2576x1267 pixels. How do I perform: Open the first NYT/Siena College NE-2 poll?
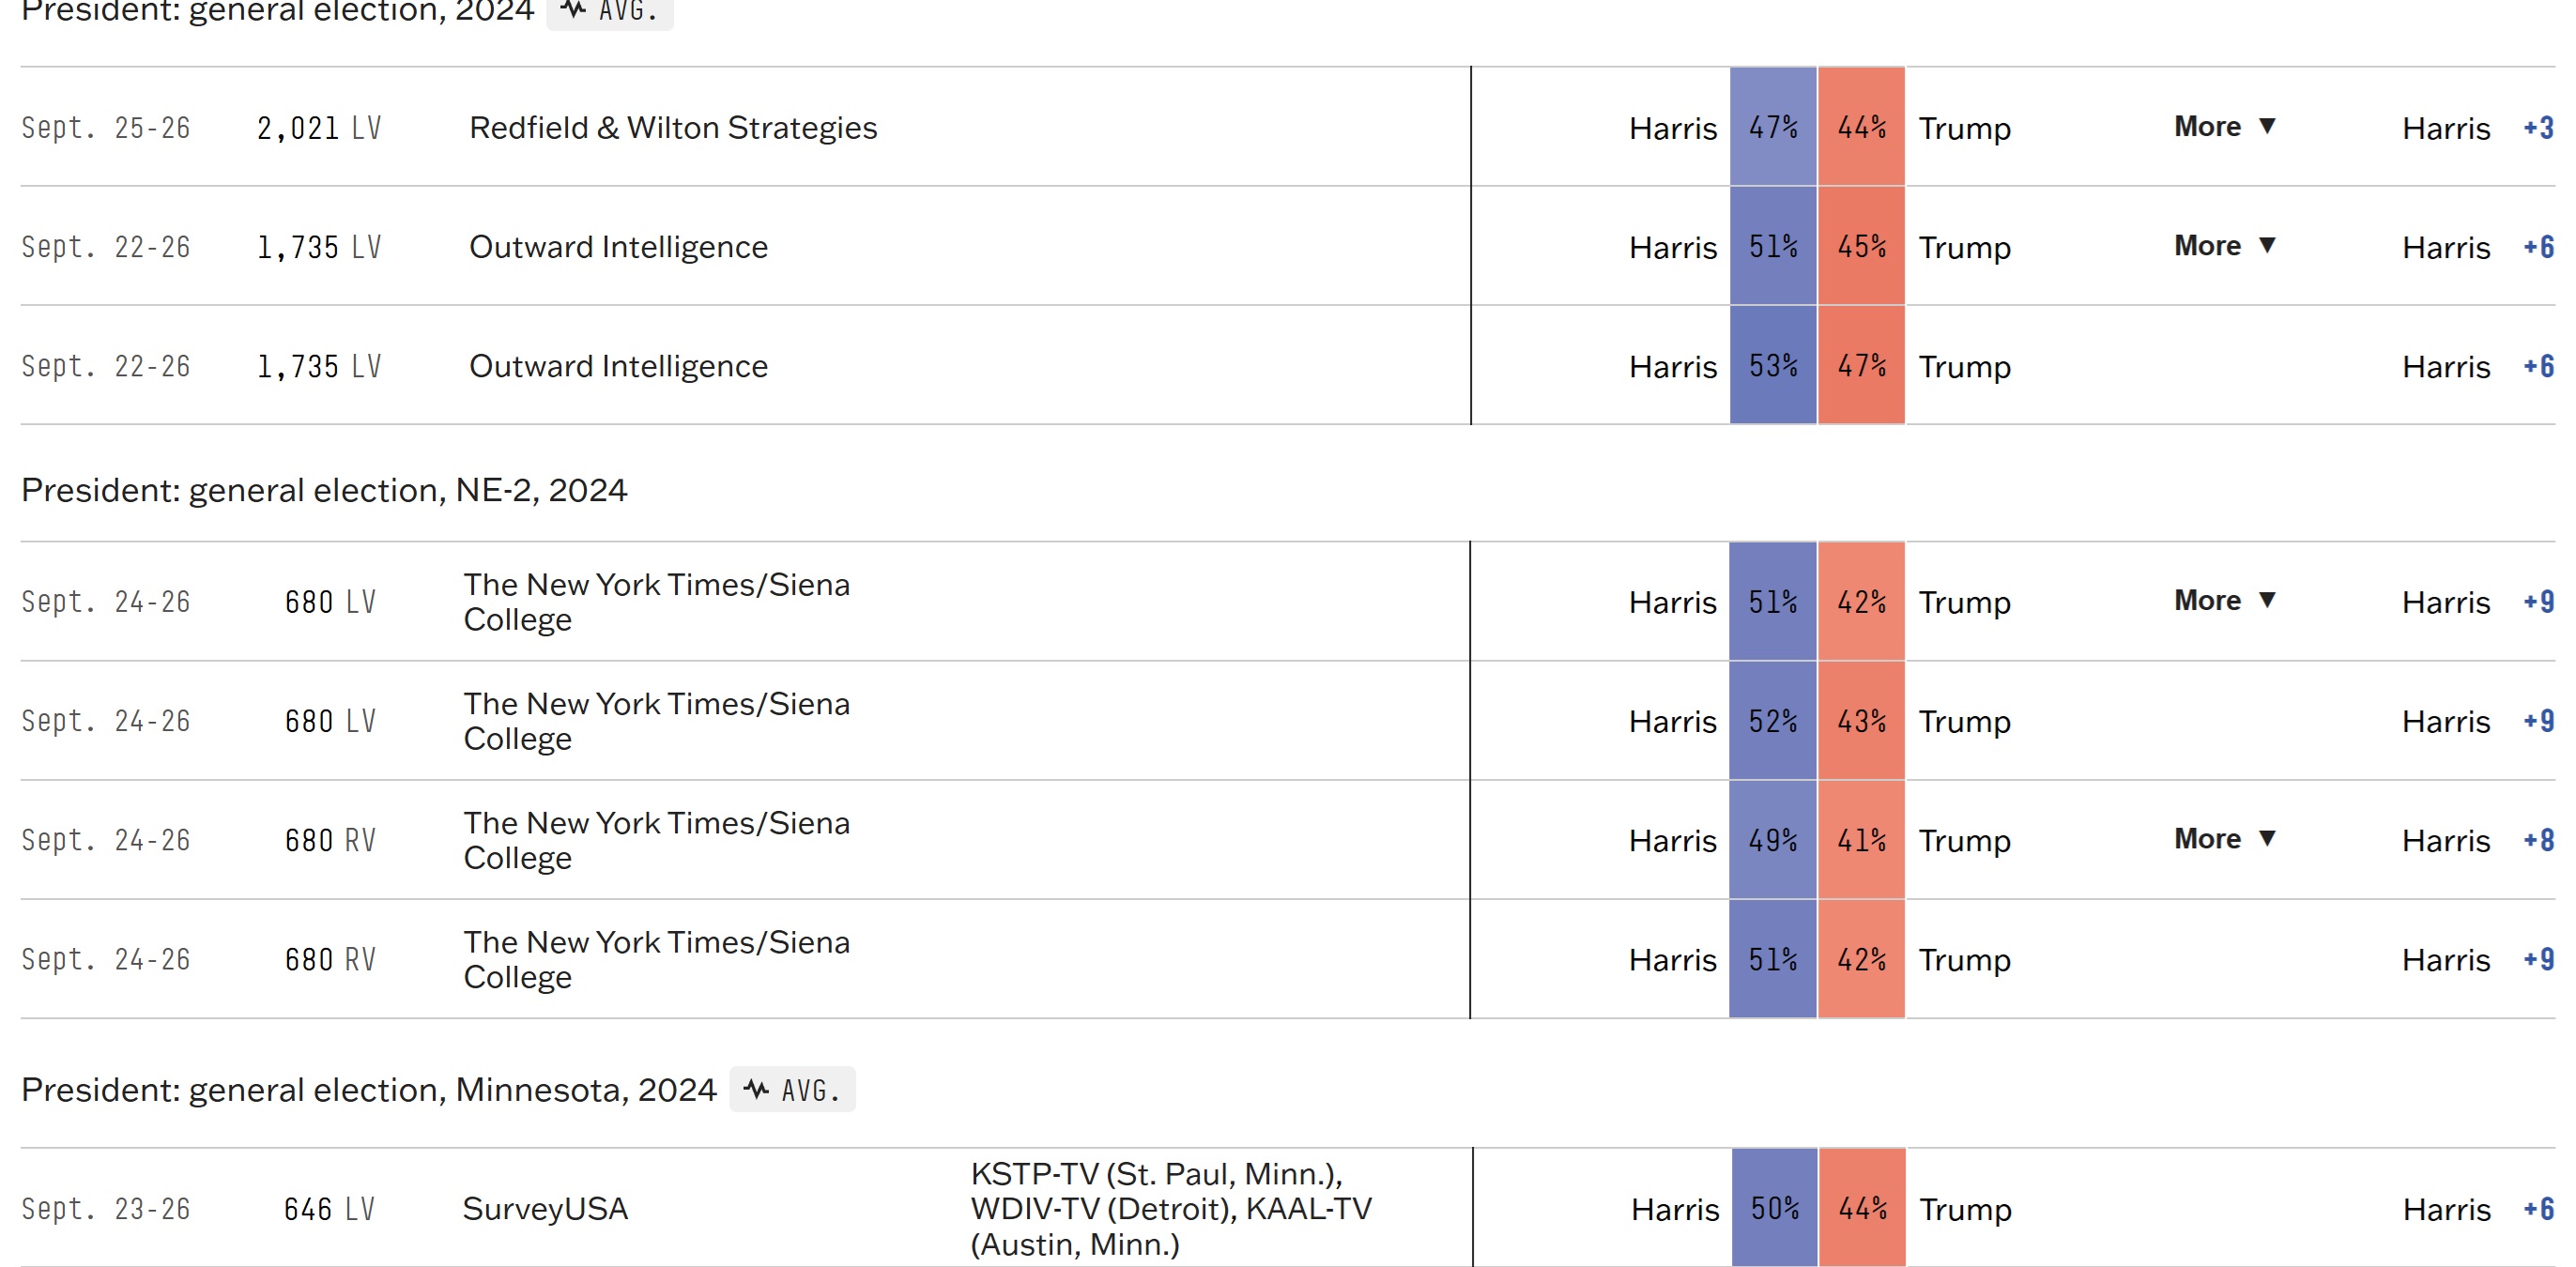click(x=656, y=601)
